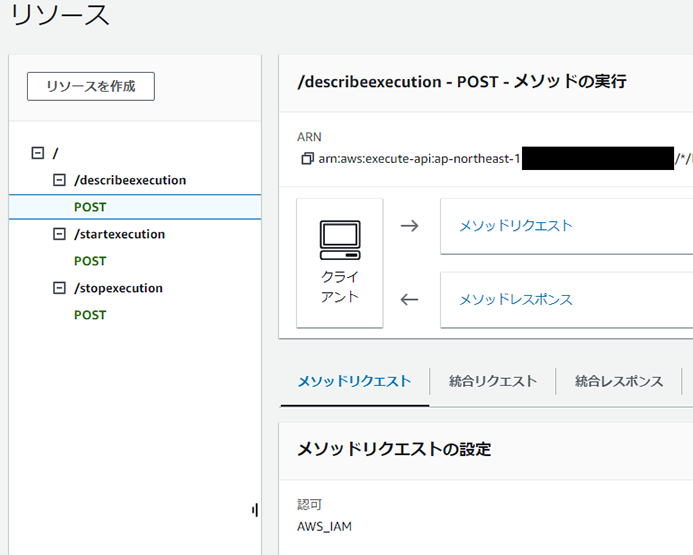The width and height of the screenshot is (693, 555).
Task: Click the left arrow beside メソッドレスポンス box
Action: pyautogui.click(x=409, y=299)
